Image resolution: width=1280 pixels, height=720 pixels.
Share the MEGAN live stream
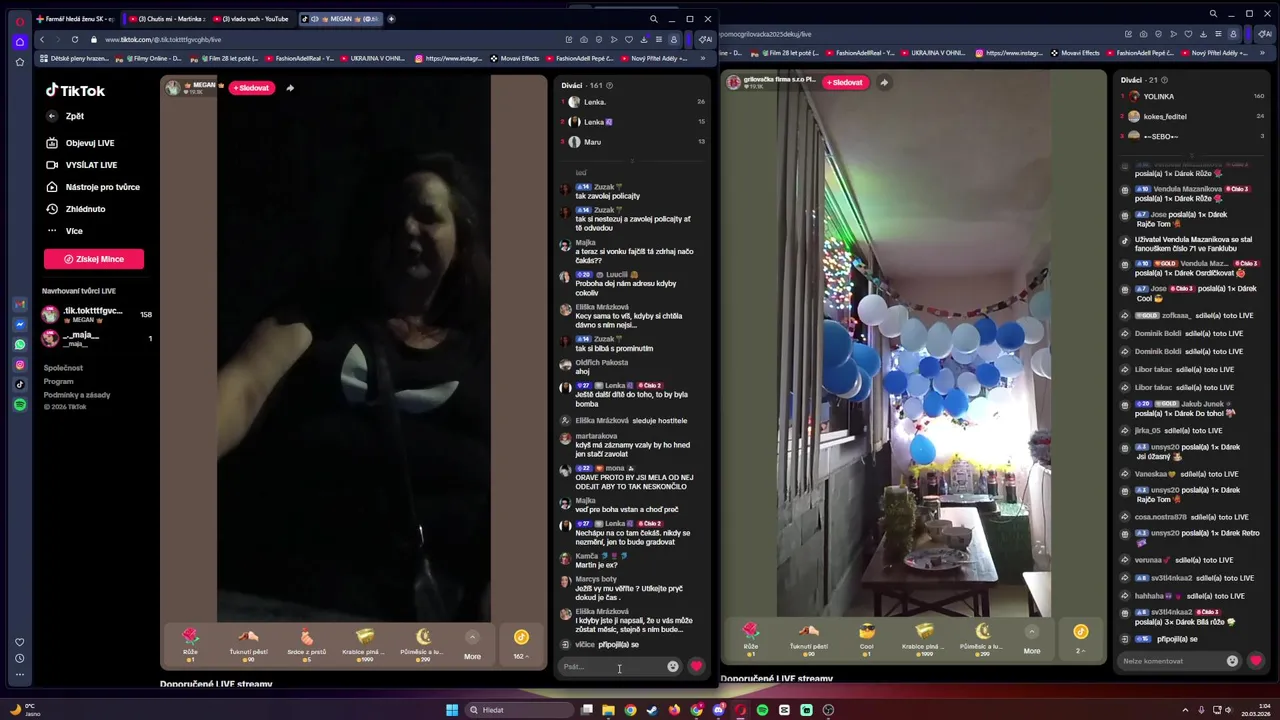pos(290,88)
